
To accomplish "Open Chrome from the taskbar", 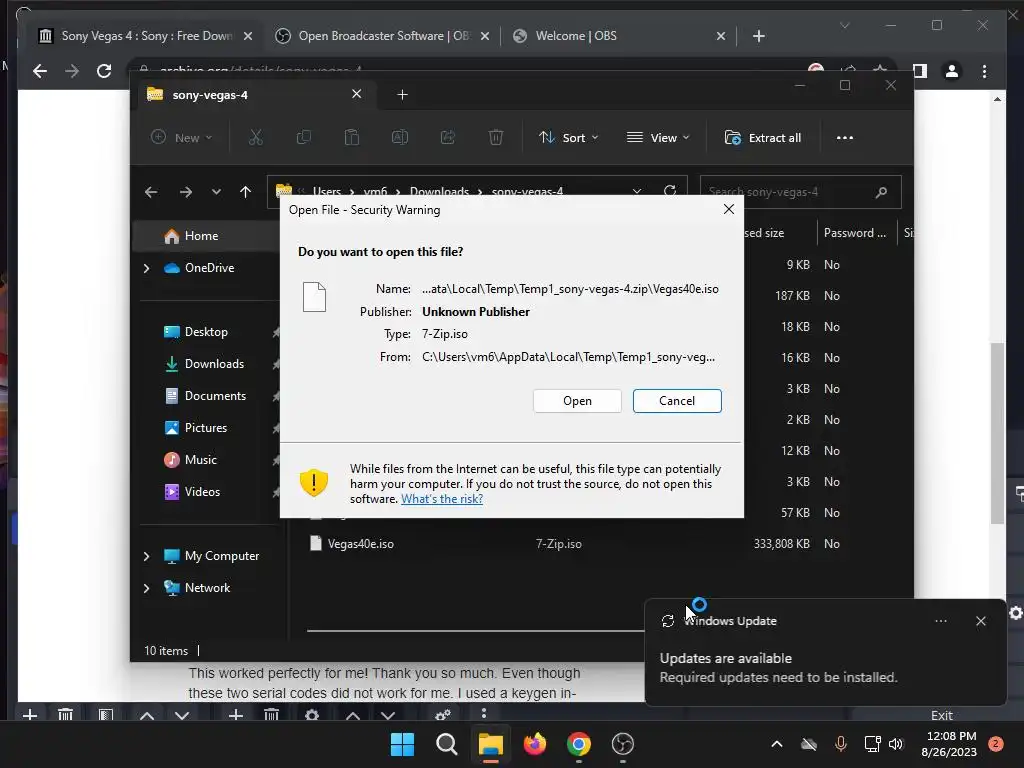I will pos(579,744).
